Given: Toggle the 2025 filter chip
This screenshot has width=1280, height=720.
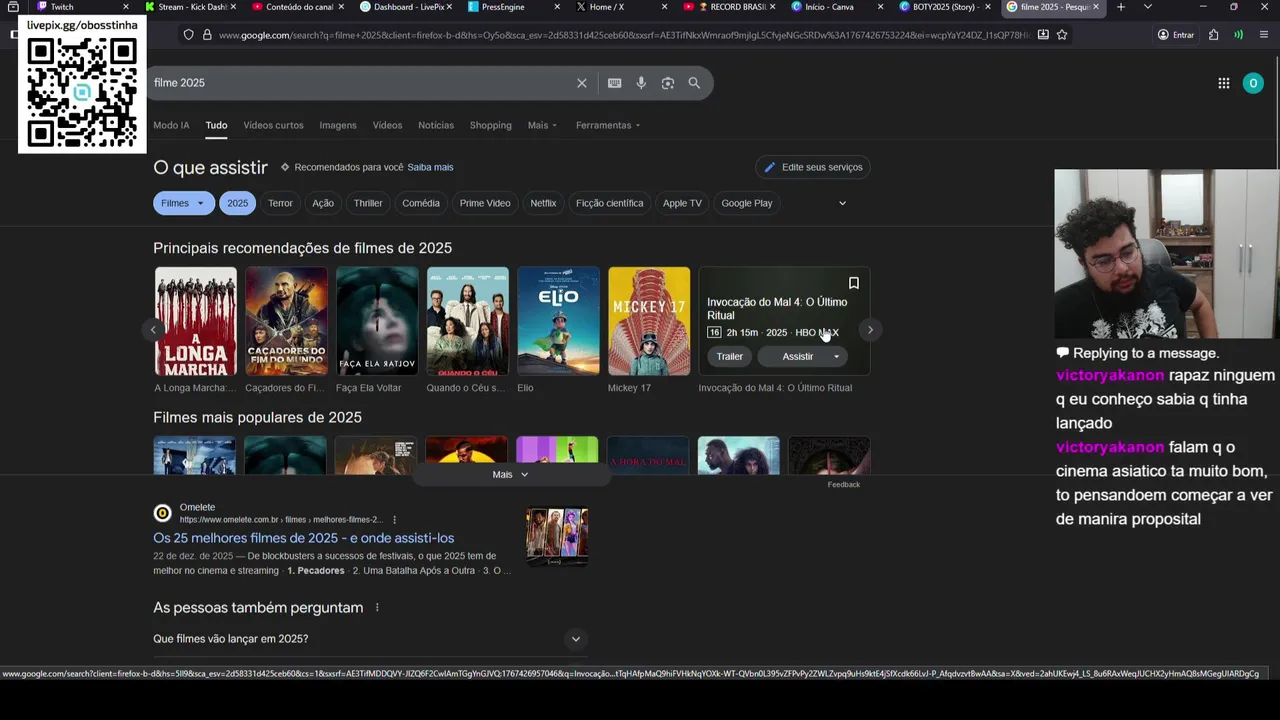Looking at the screenshot, I should point(237,203).
